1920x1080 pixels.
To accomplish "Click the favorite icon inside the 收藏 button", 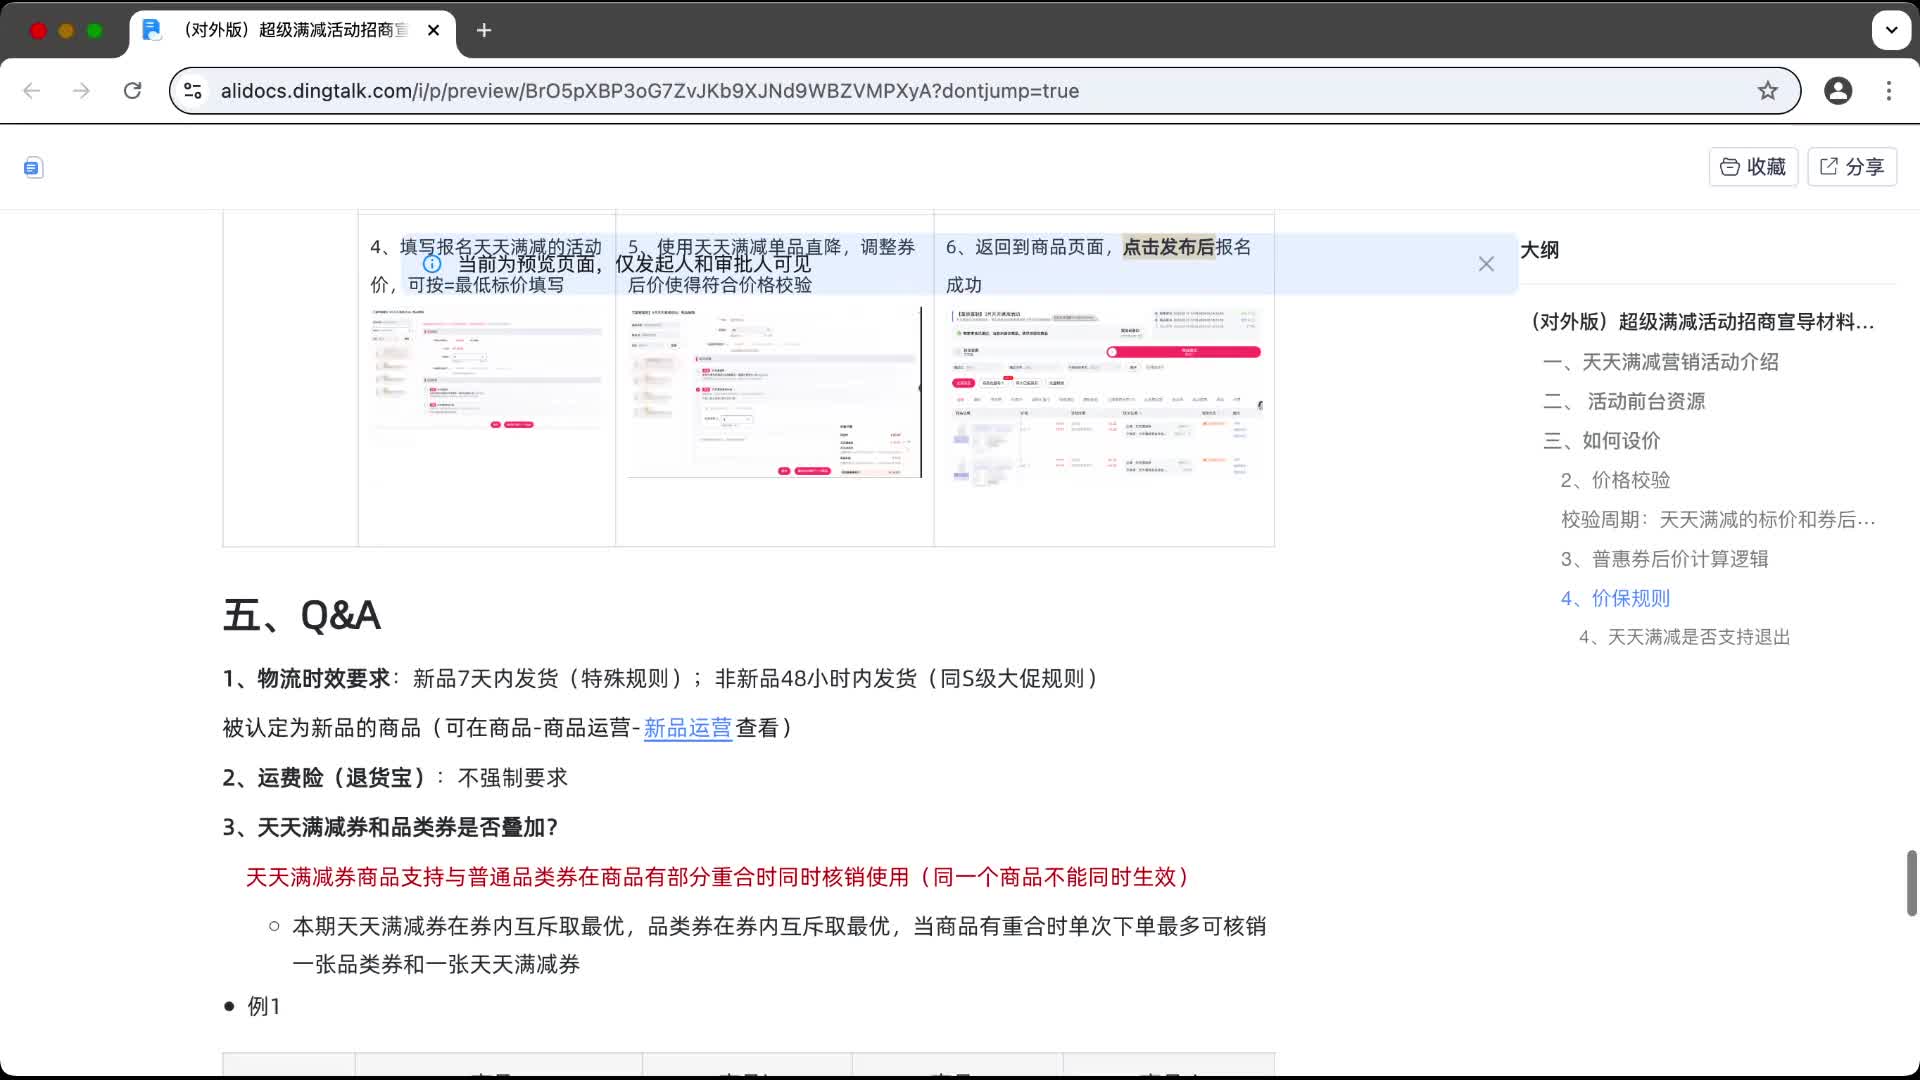I will point(1730,166).
